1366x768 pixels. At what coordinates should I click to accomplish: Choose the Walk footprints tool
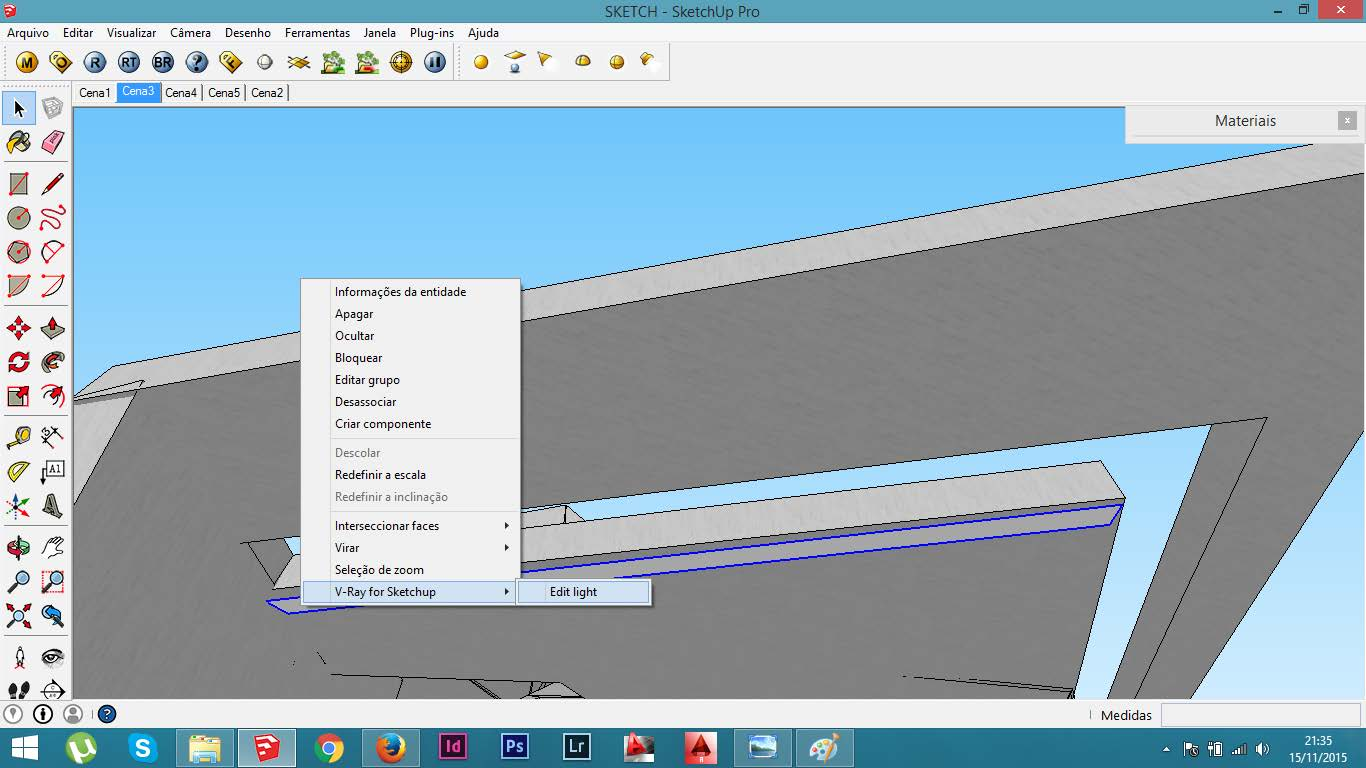[x=19, y=690]
